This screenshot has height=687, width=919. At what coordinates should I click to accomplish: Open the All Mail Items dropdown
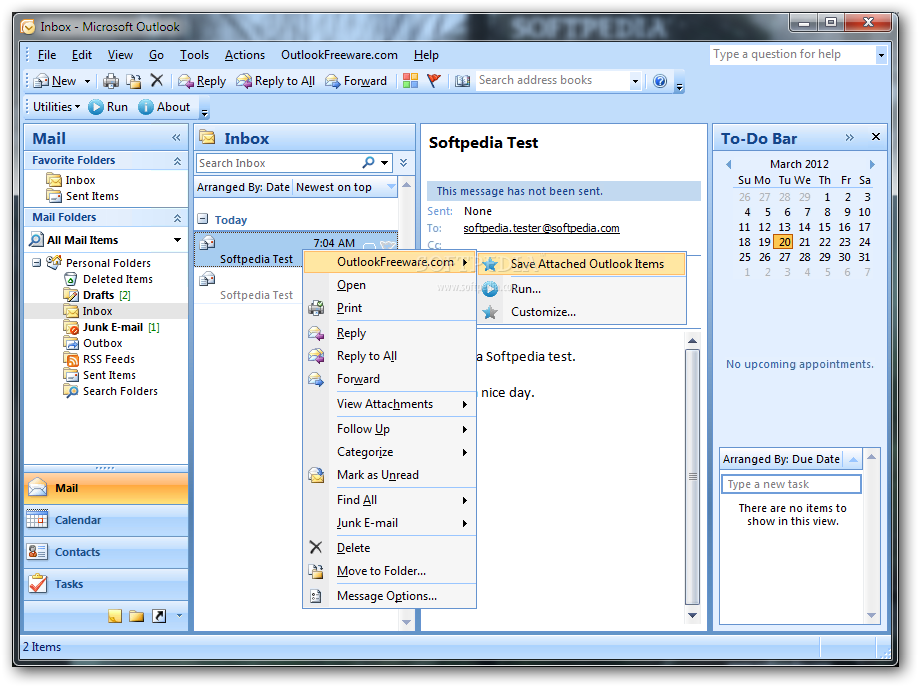point(178,240)
